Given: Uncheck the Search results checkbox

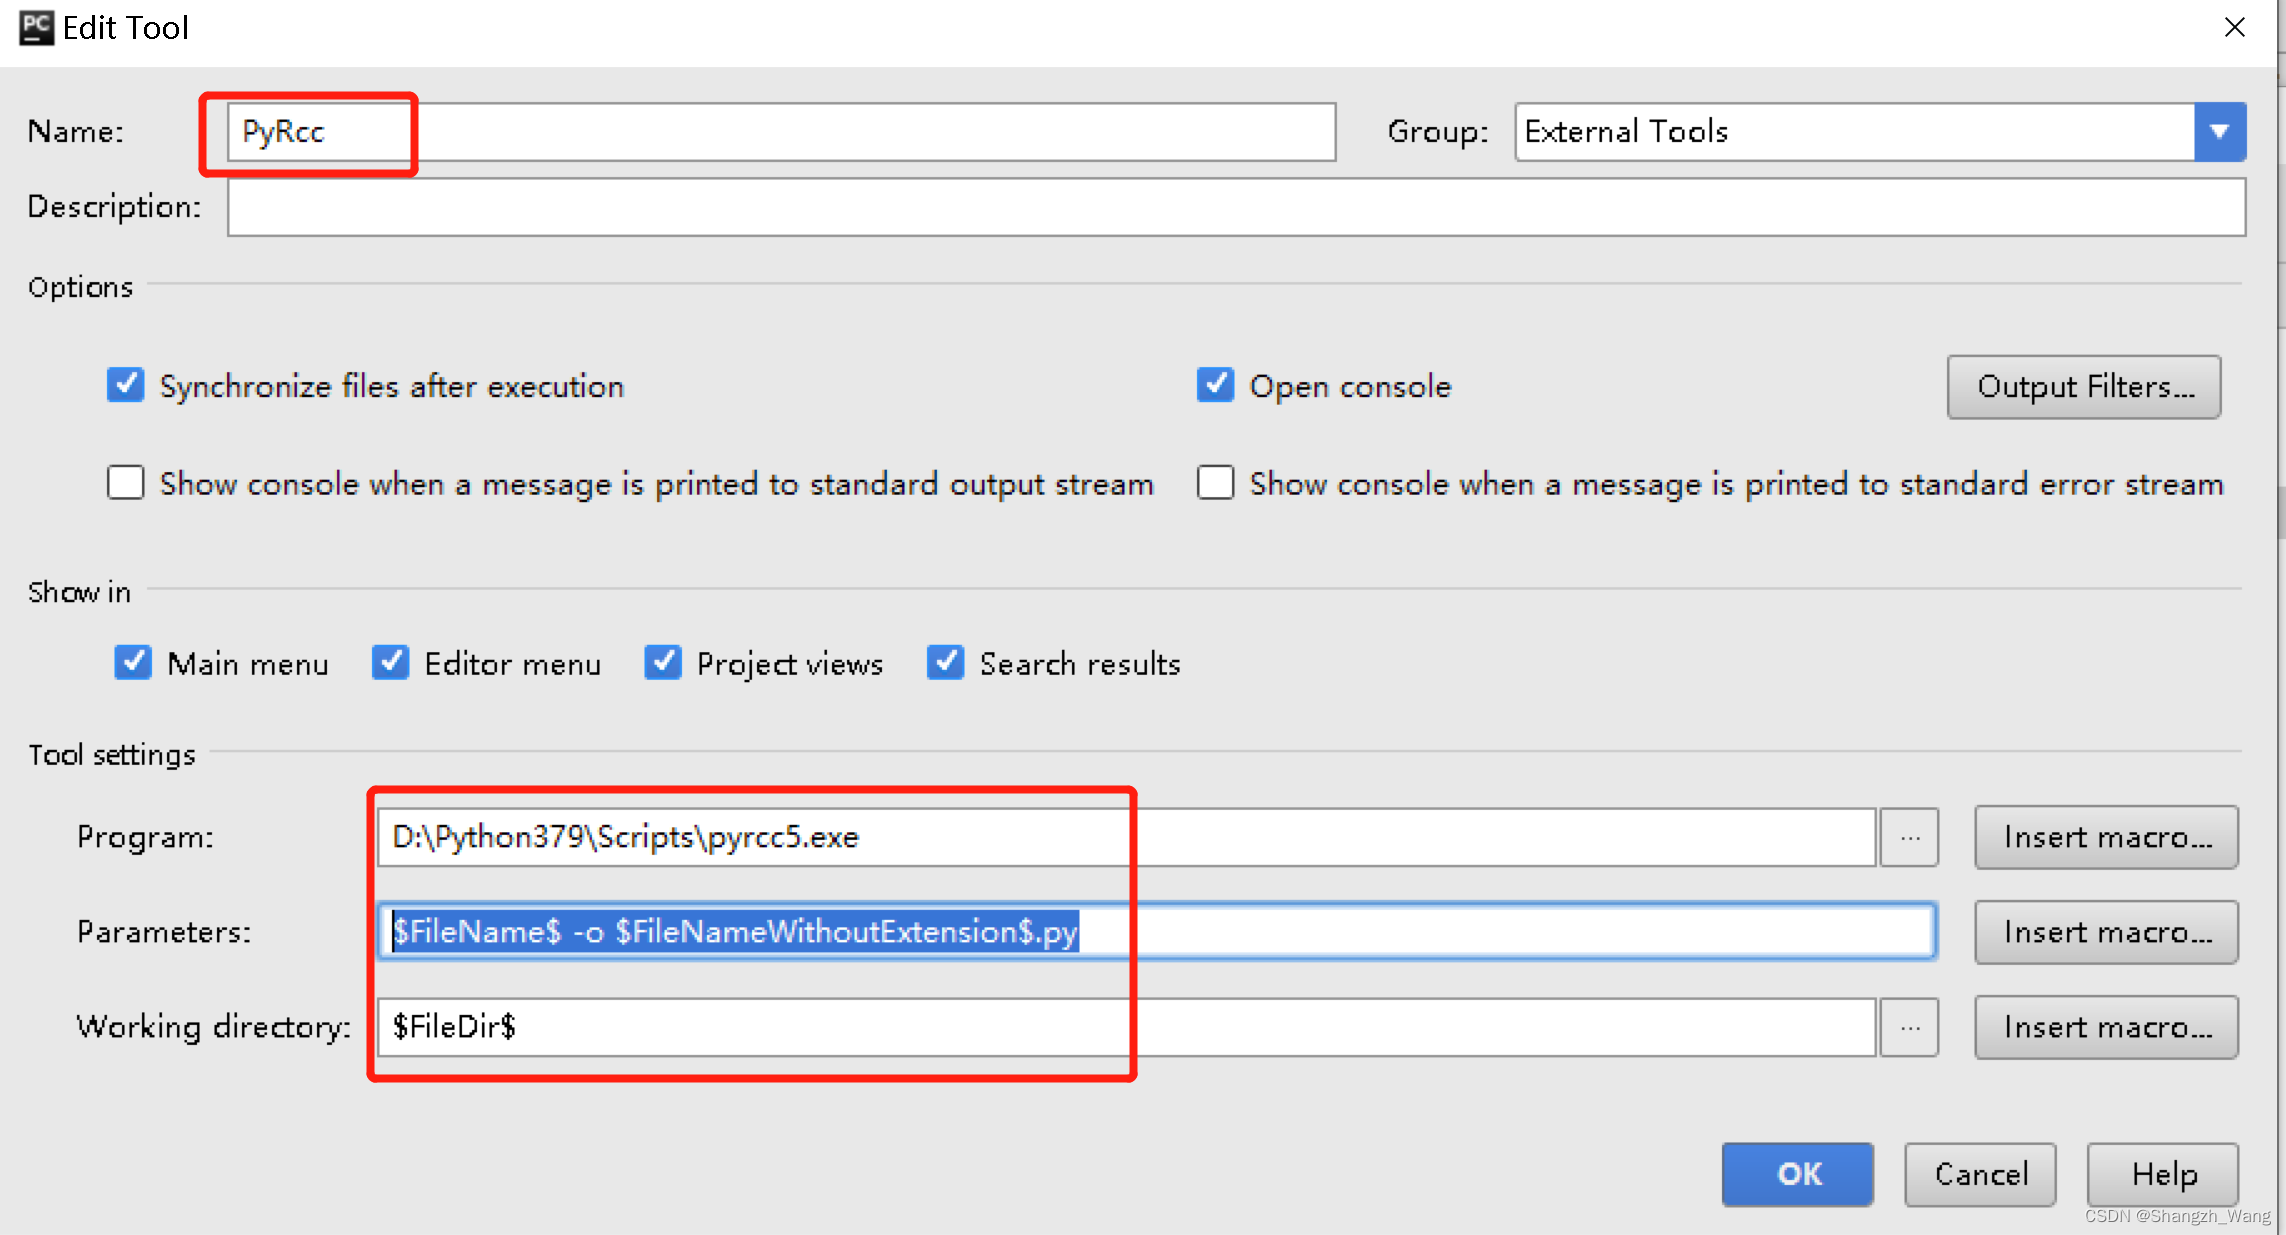Looking at the screenshot, I should coord(945,663).
